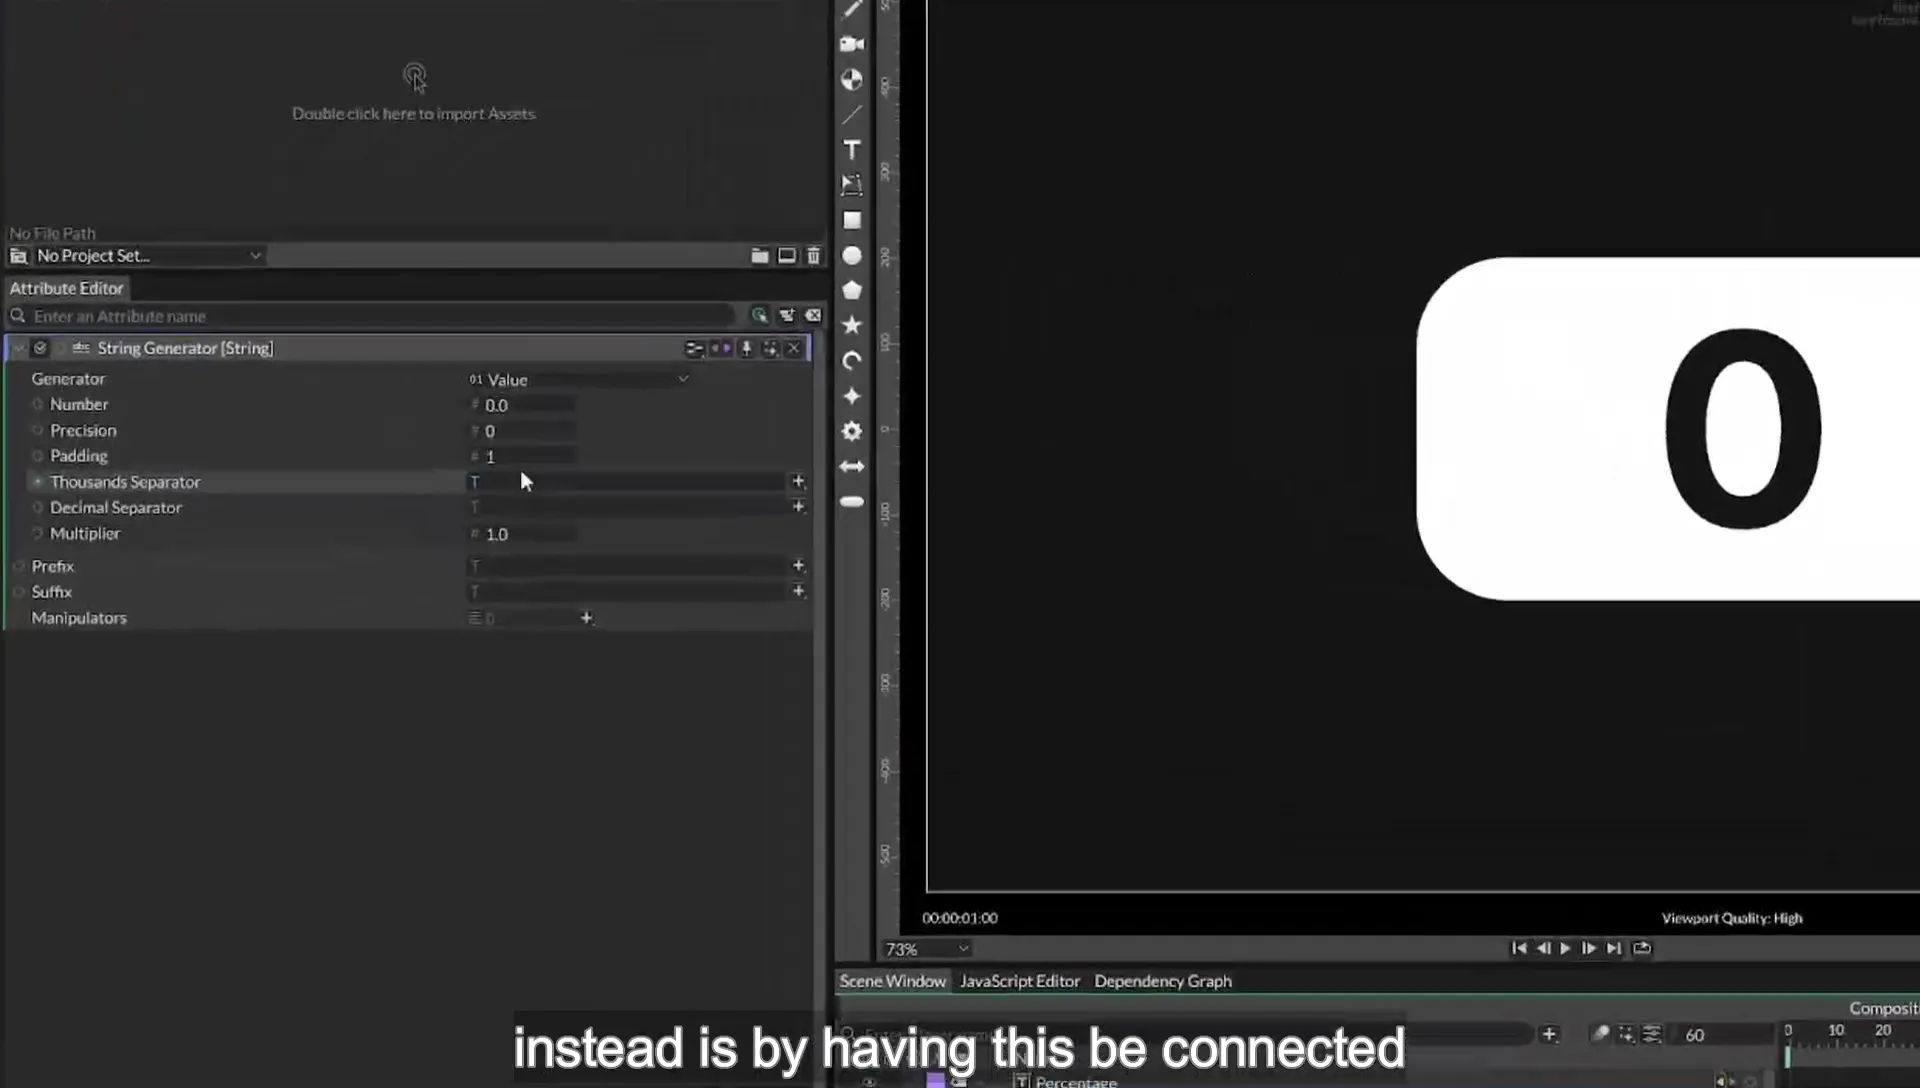The width and height of the screenshot is (1920, 1088).
Task: Select the Polygon shape tool
Action: click(x=852, y=290)
